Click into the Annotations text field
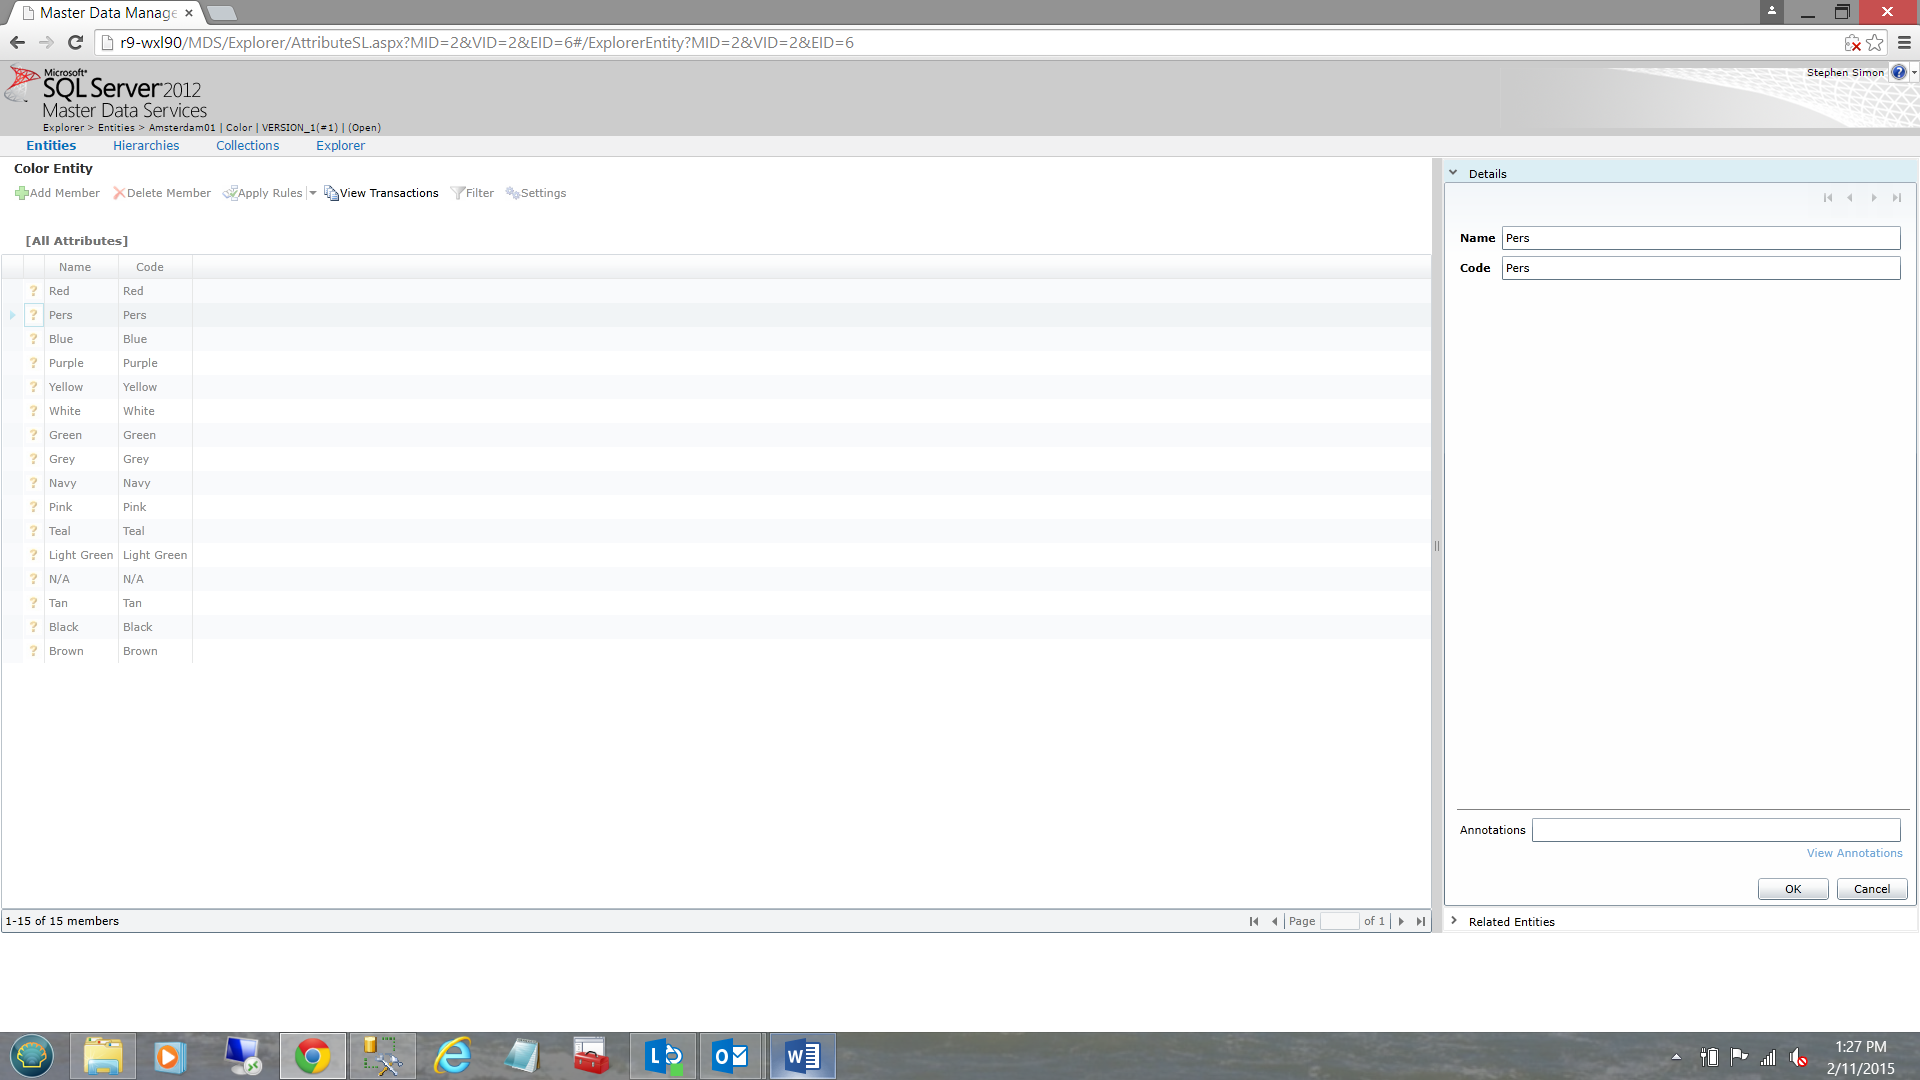Image resolution: width=1920 pixels, height=1080 pixels. 1715,830
